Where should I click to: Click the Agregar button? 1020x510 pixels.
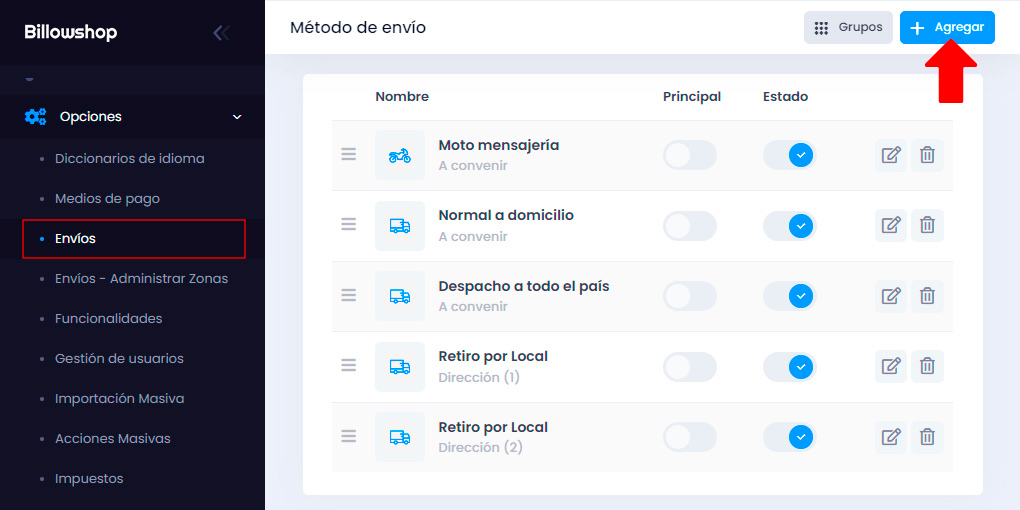click(x=946, y=27)
